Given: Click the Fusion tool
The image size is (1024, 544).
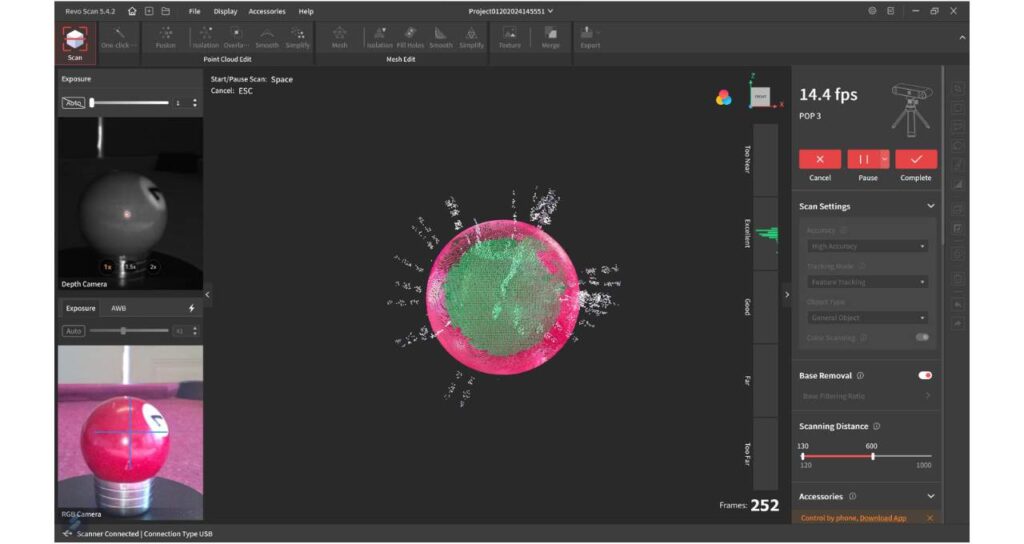Looking at the screenshot, I should pos(165,38).
